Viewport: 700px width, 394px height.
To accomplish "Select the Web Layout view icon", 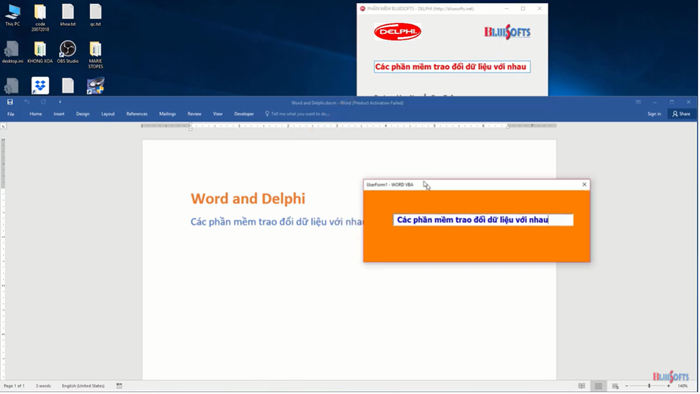I will coord(615,386).
